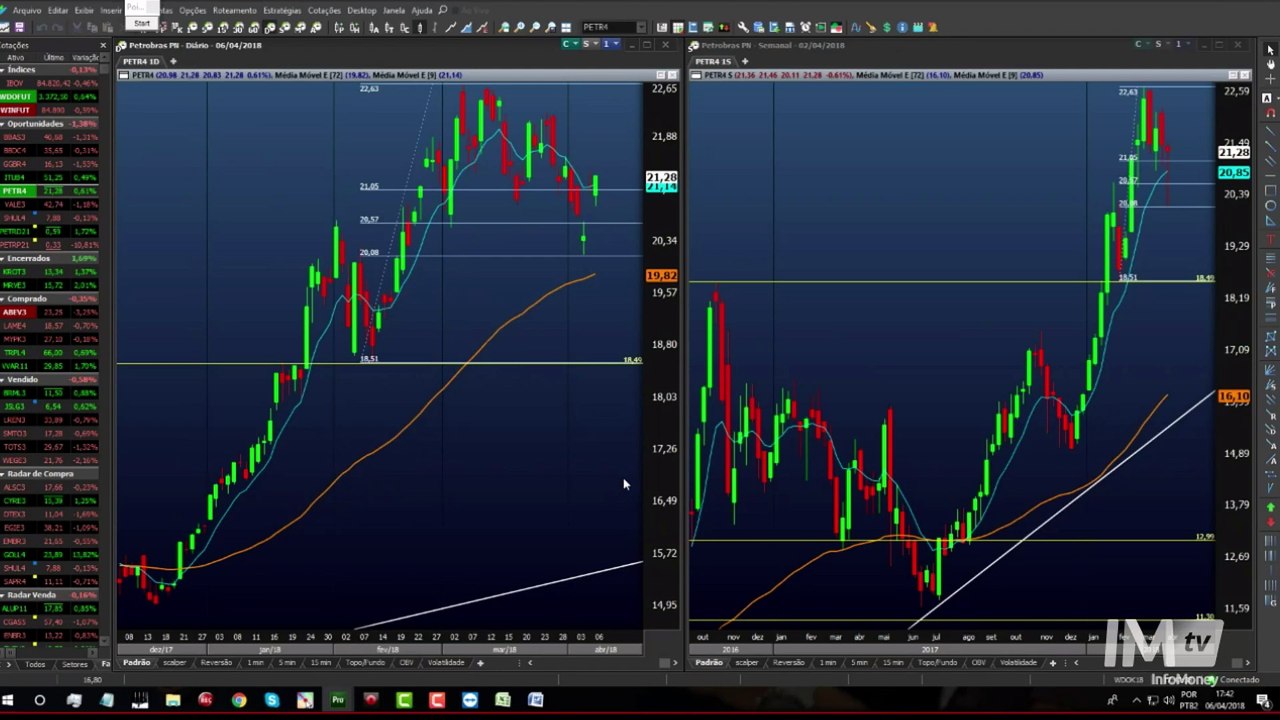Choose the area chart style icon
This screenshot has height=720, width=1280.
(x=467, y=28)
